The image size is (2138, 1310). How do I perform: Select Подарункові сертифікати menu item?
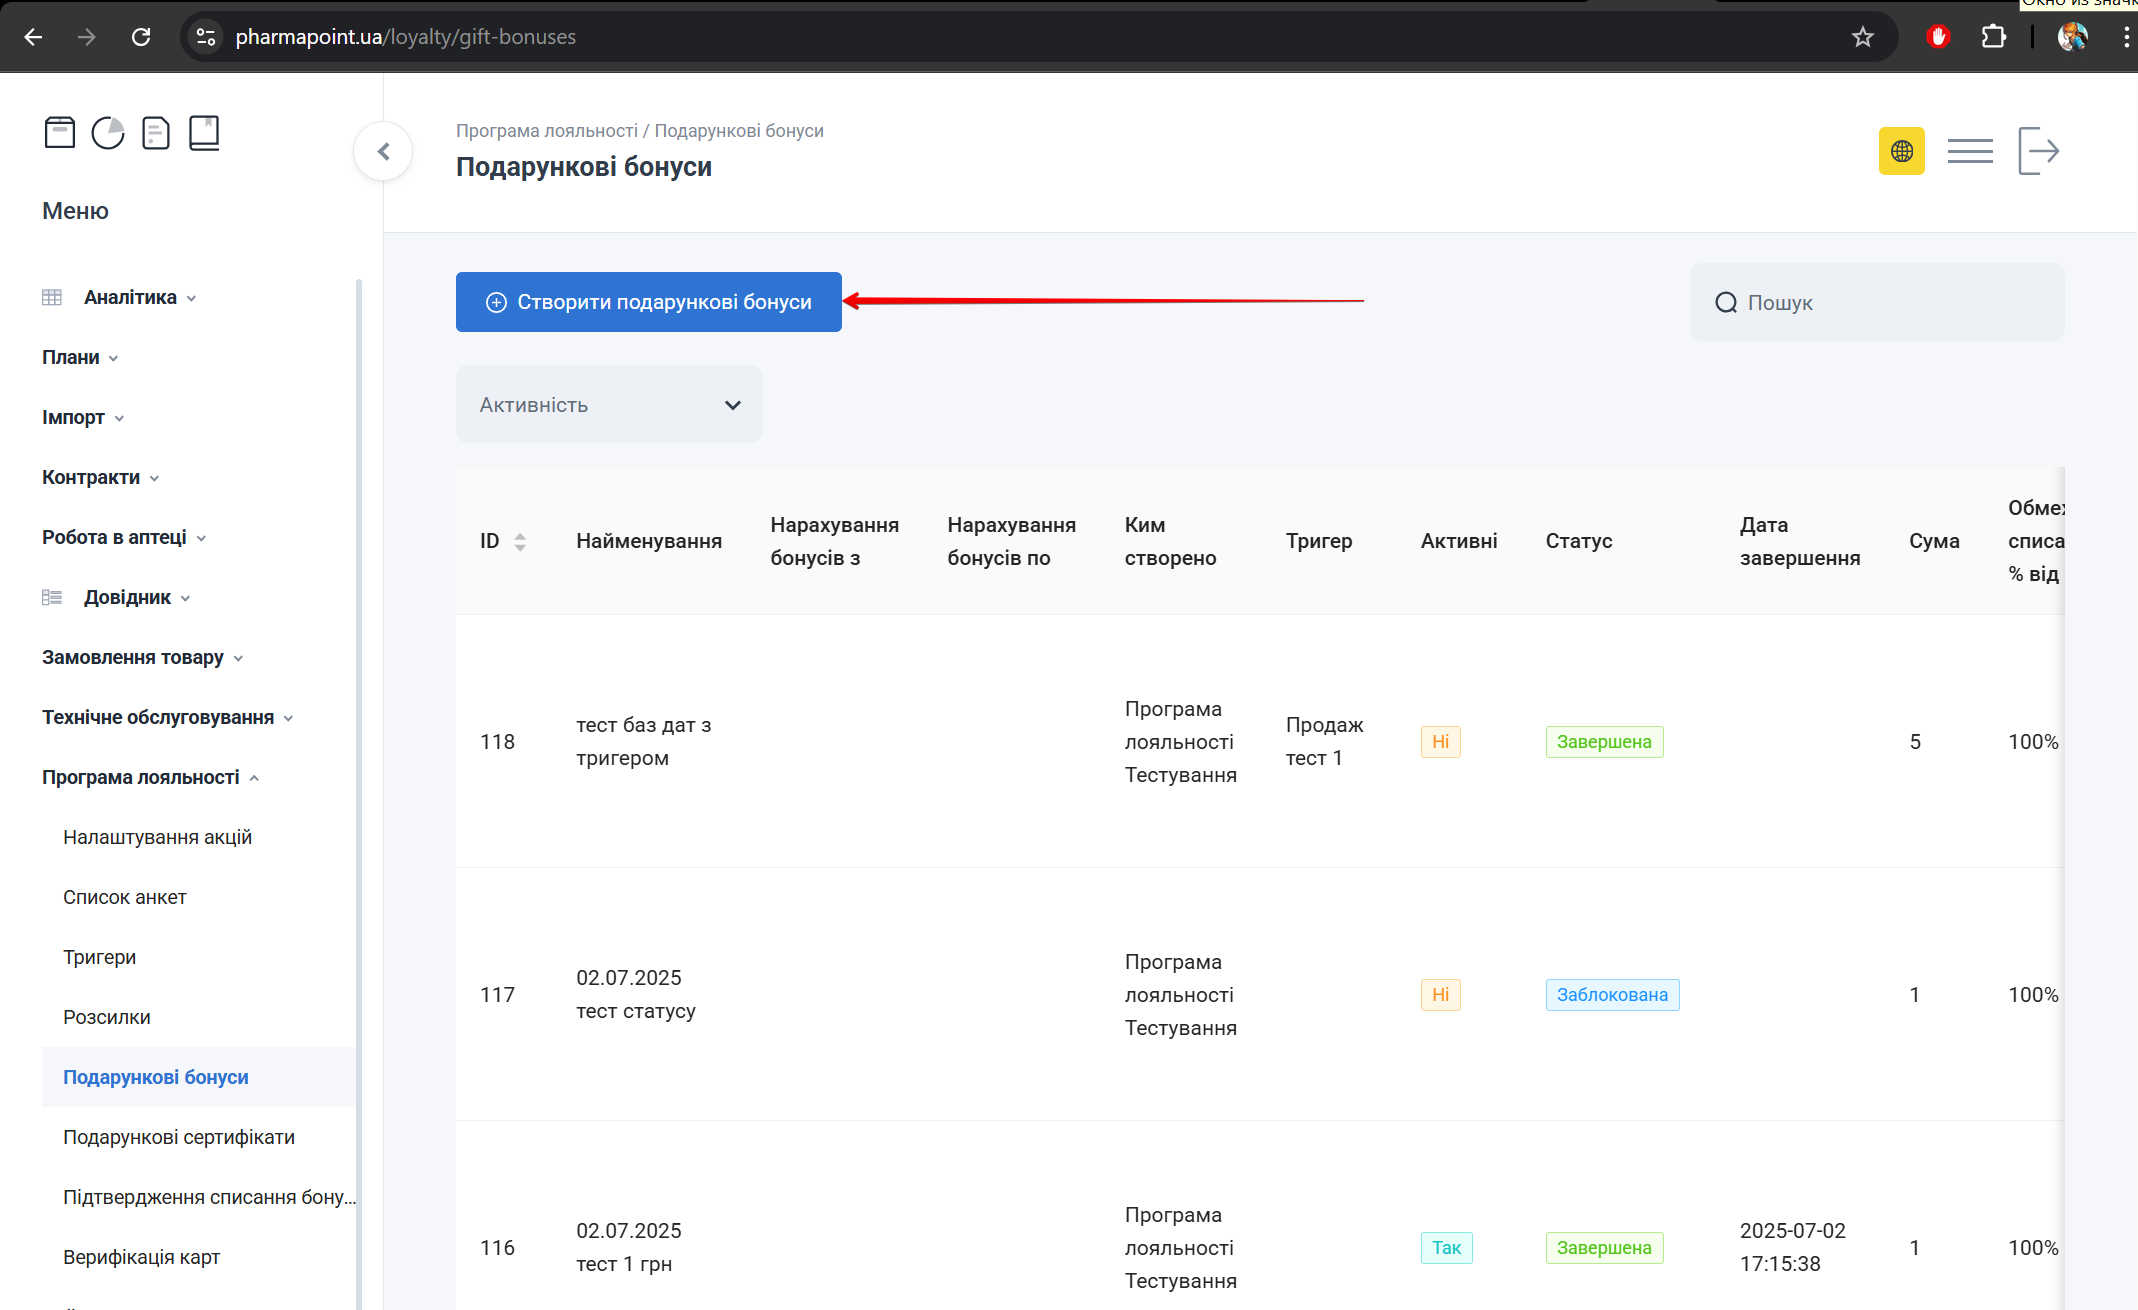[x=179, y=1137]
